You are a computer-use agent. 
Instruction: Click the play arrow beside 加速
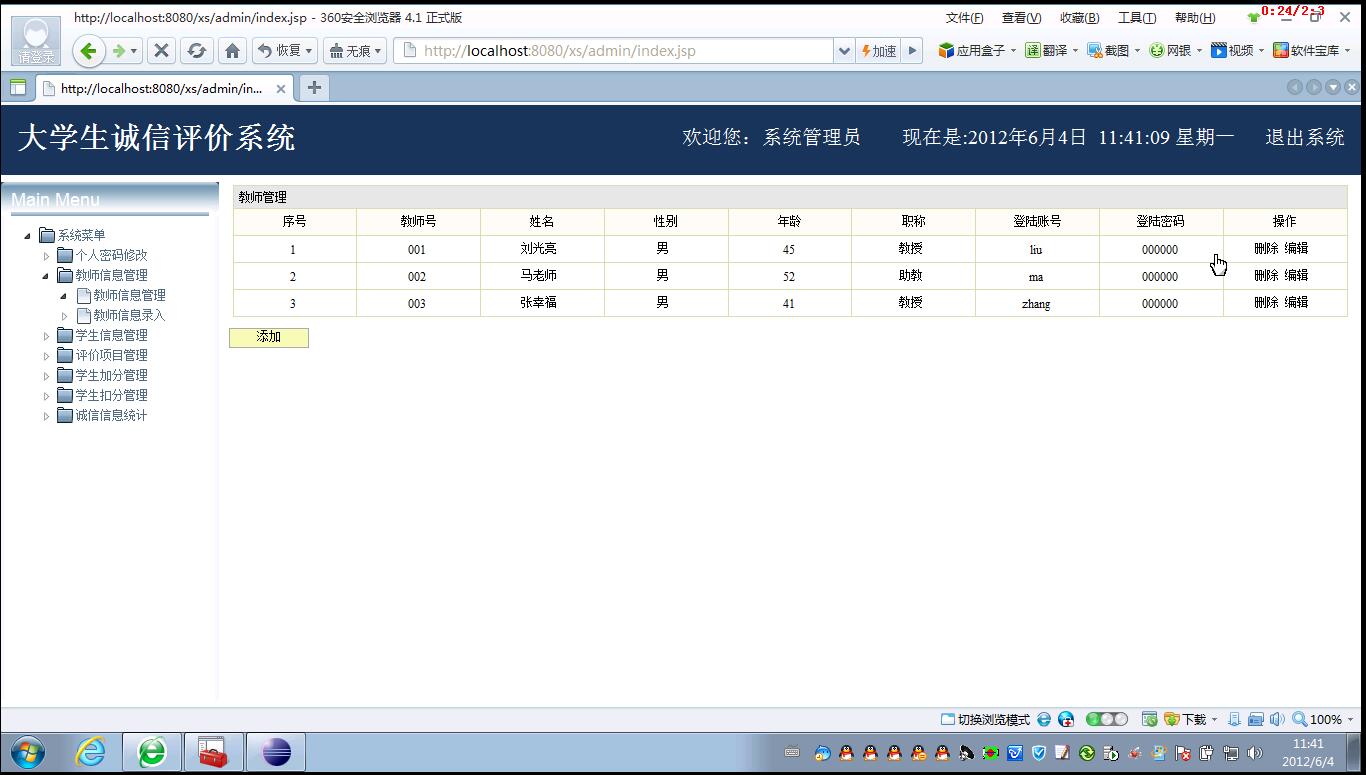(x=912, y=51)
